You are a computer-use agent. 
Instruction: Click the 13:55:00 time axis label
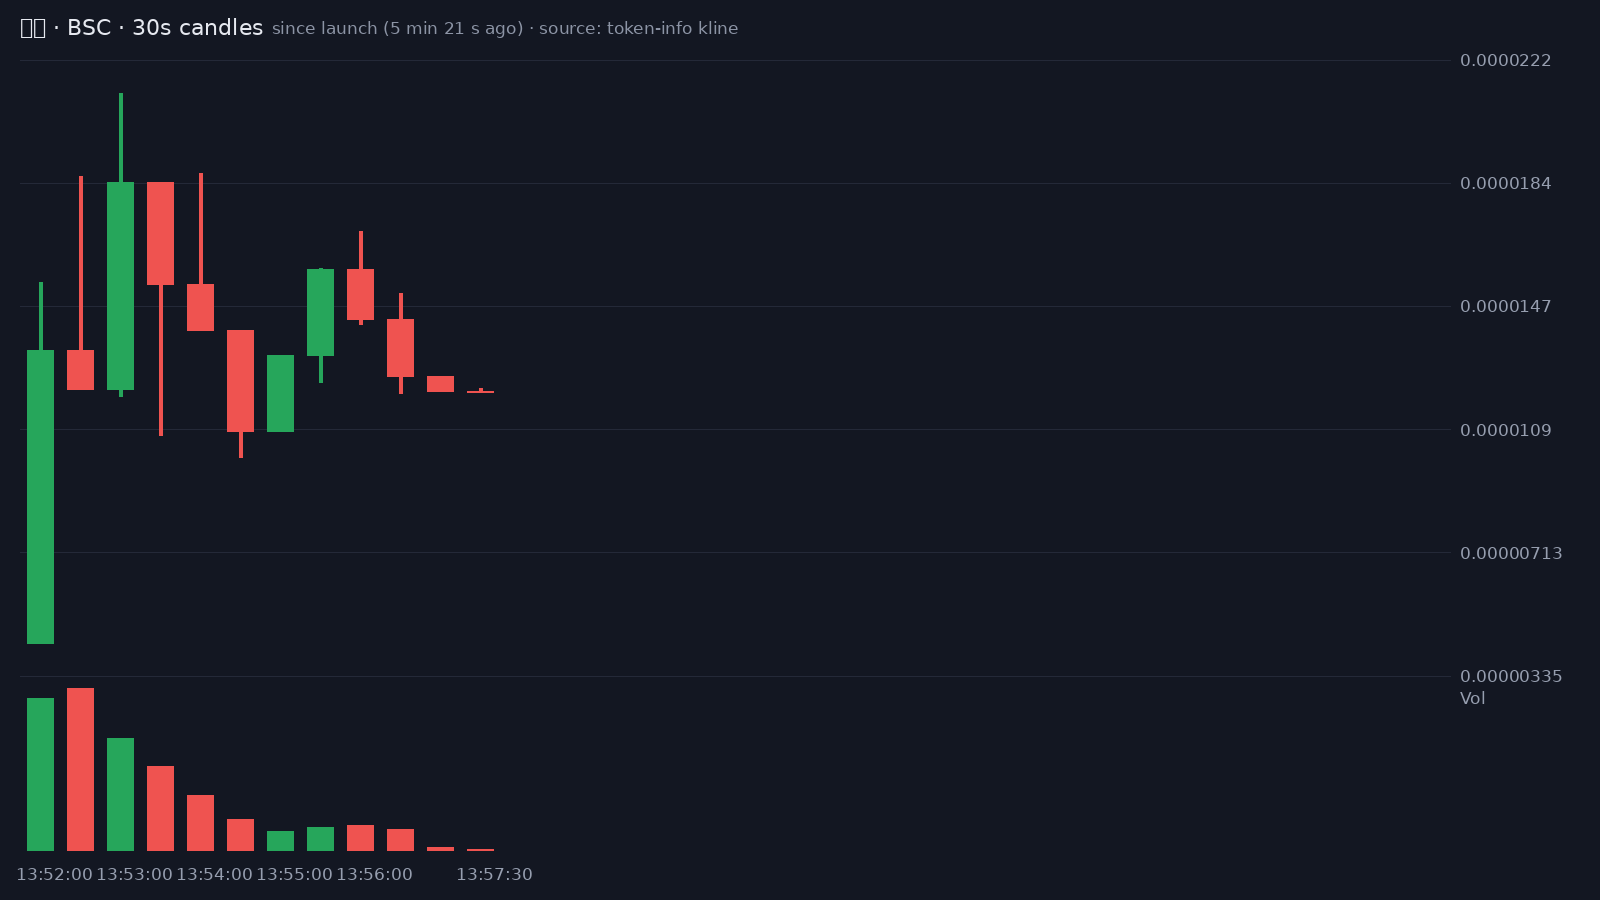294,875
